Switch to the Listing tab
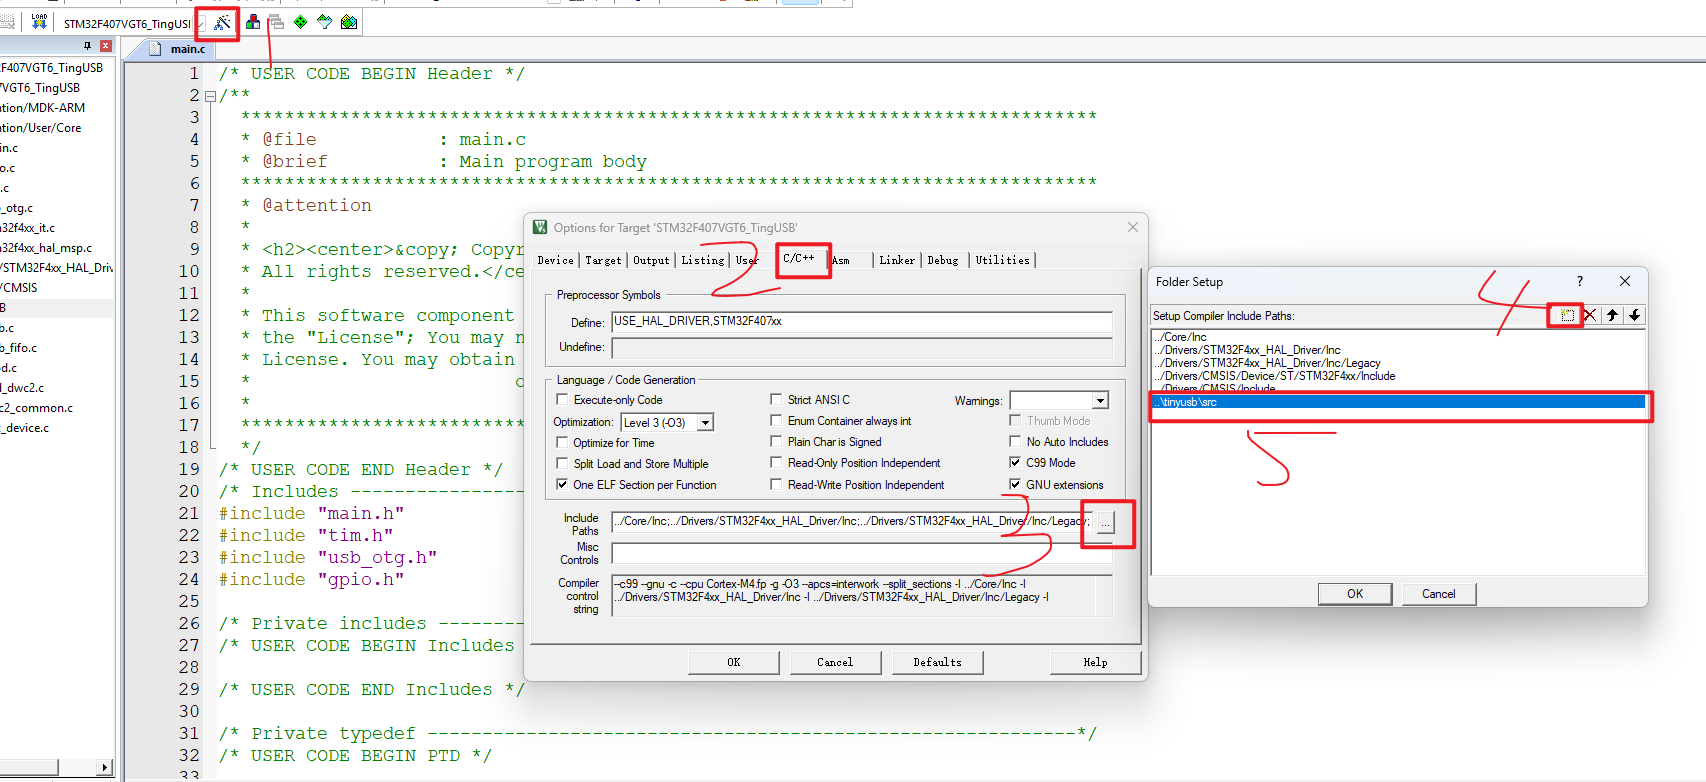Image resolution: width=1706 pixels, height=782 pixels. coord(702,260)
